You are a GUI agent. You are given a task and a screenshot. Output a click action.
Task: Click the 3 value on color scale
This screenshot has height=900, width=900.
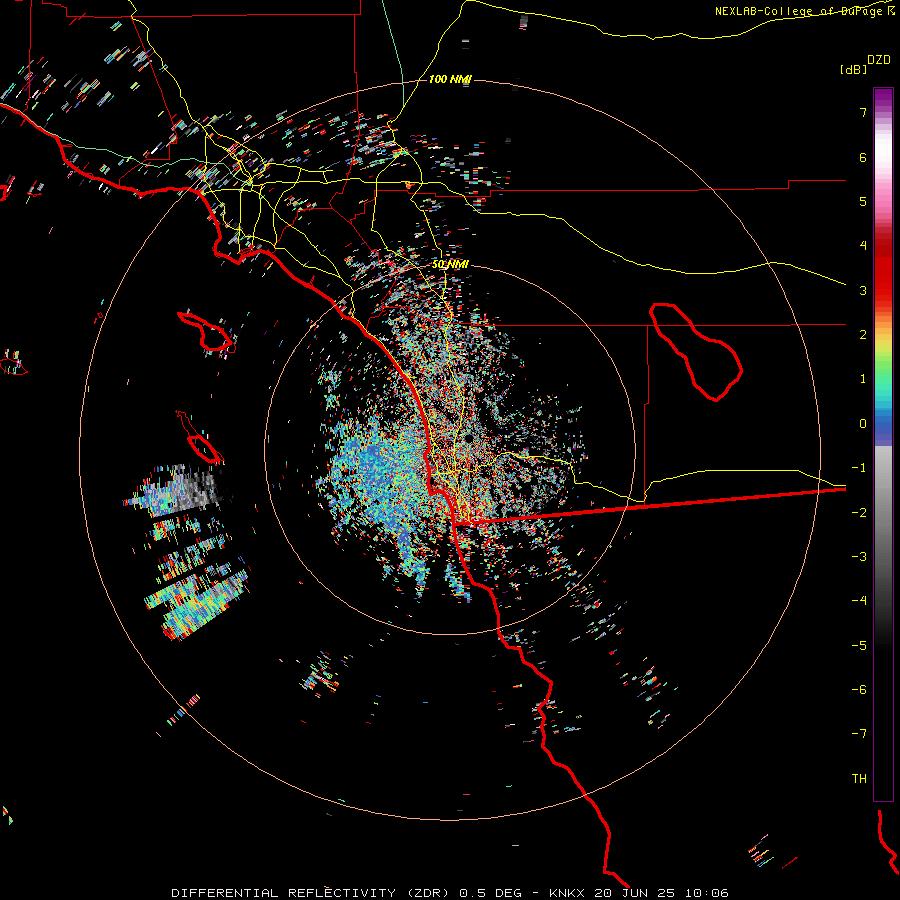(863, 290)
